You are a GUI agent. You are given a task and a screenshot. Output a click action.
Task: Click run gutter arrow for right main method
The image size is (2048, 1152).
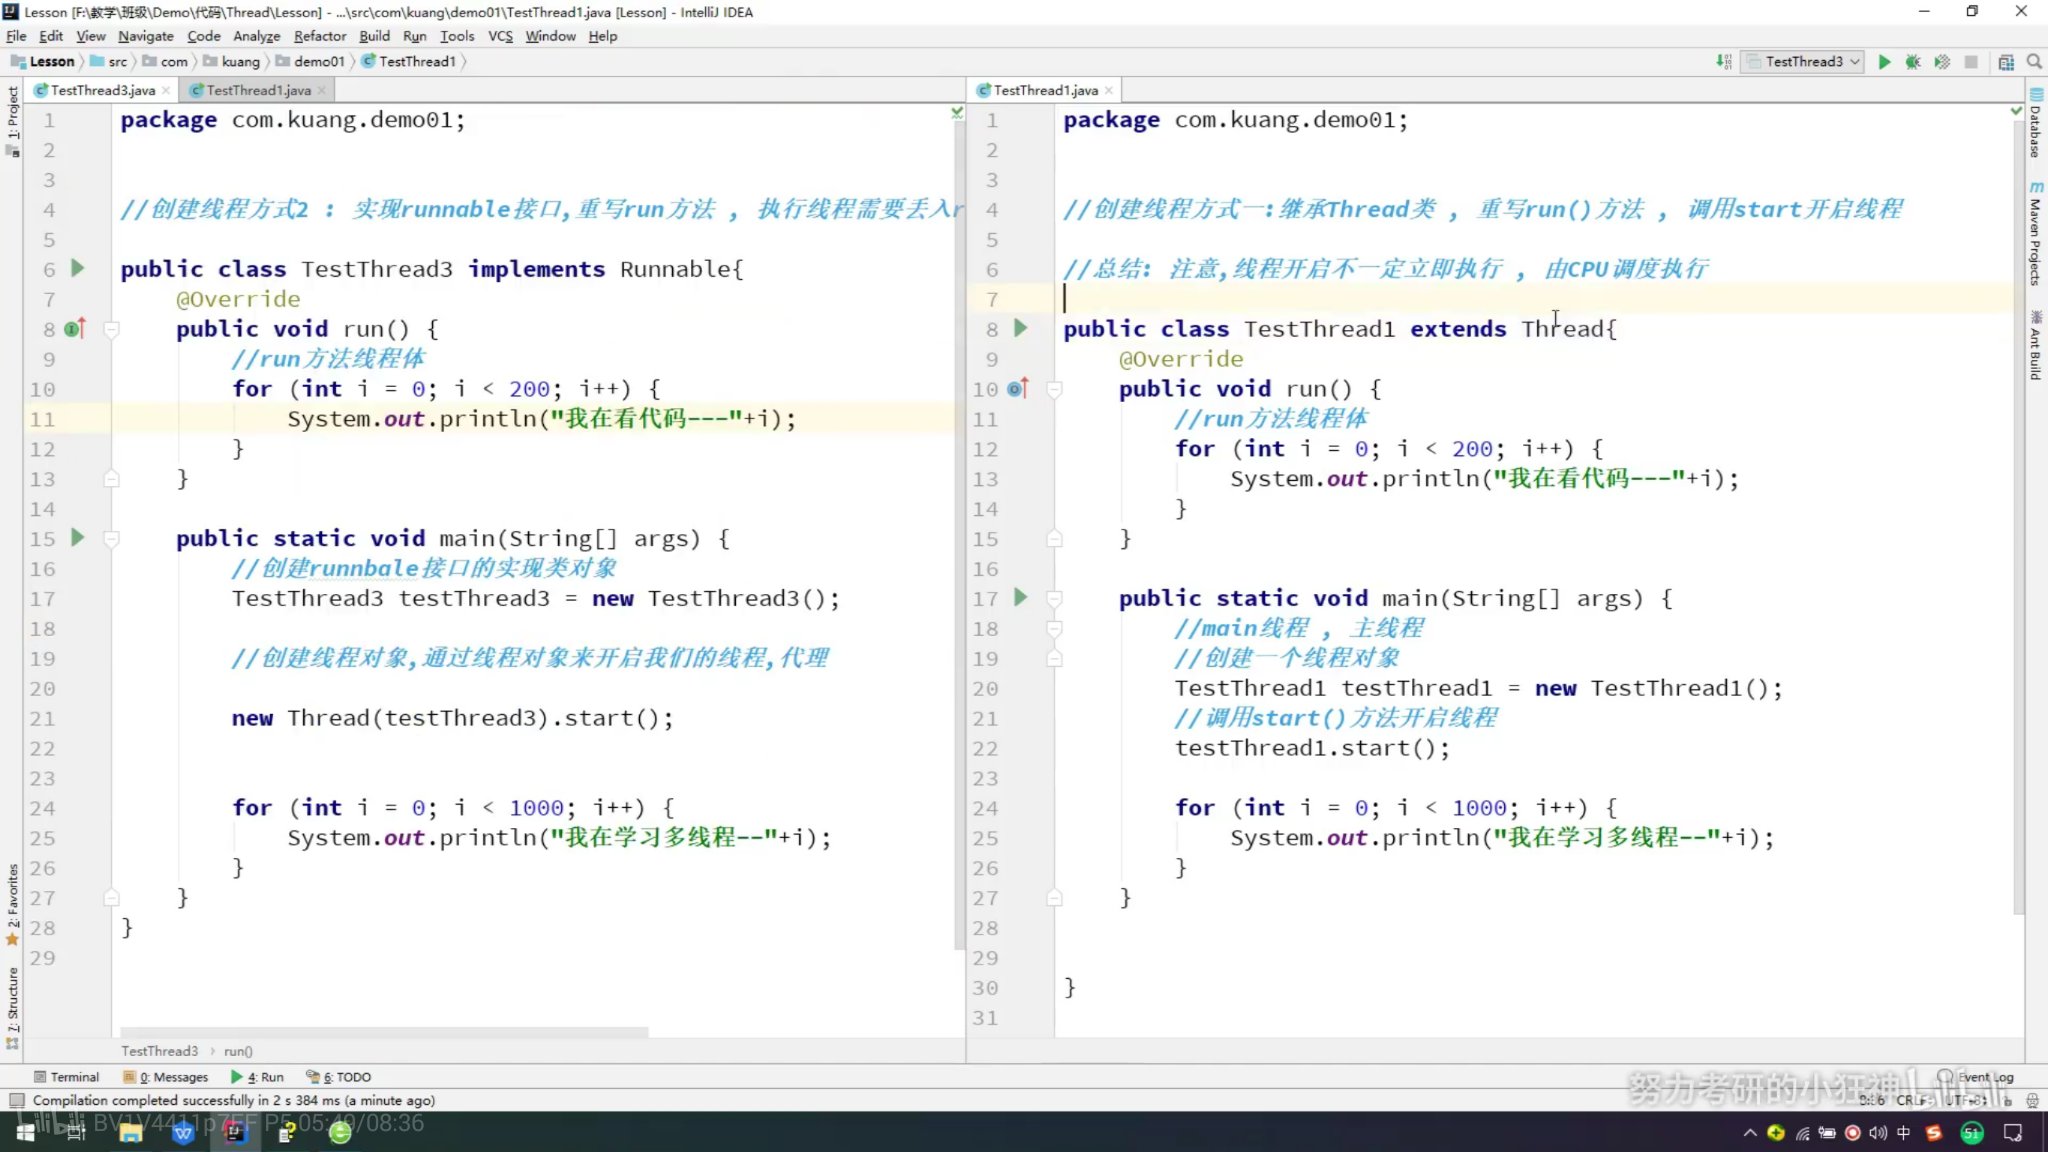pos(1021,598)
